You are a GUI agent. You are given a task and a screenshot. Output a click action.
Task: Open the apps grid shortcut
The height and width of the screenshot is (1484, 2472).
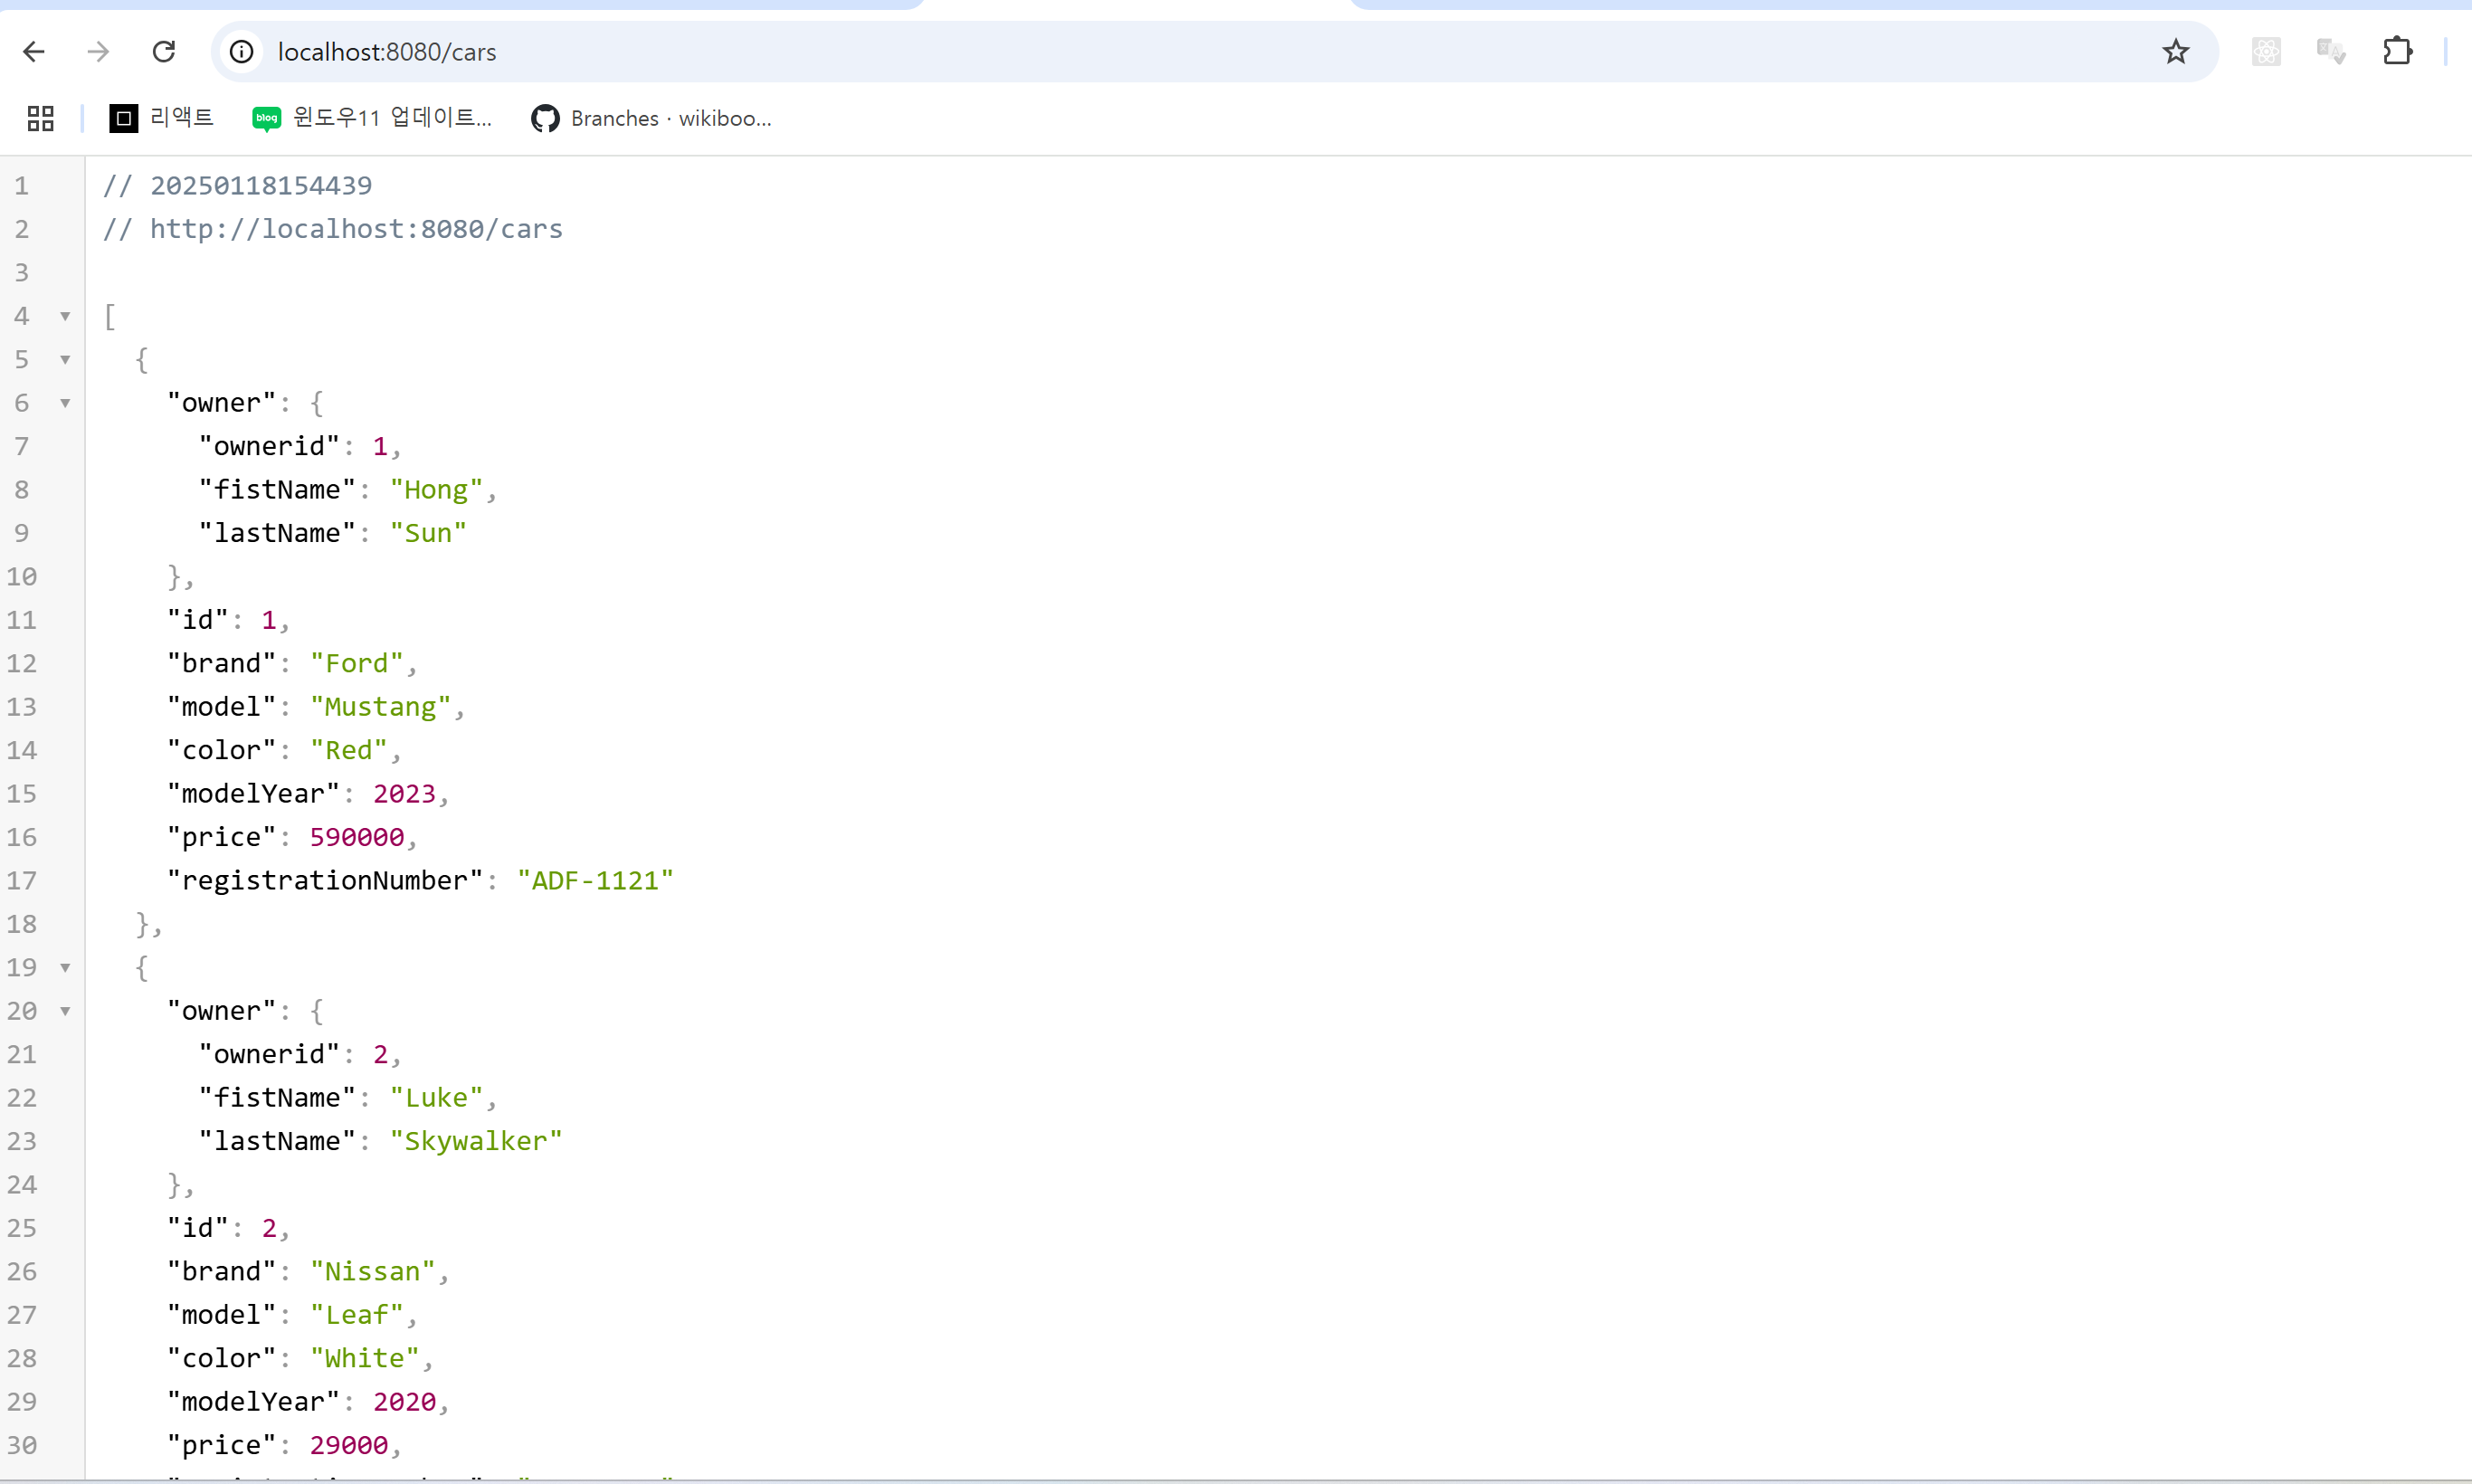[x=40, y=119]
